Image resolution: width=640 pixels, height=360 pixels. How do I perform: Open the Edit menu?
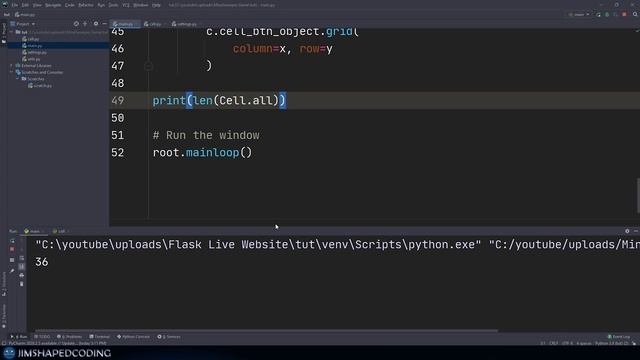coord(25,5)
